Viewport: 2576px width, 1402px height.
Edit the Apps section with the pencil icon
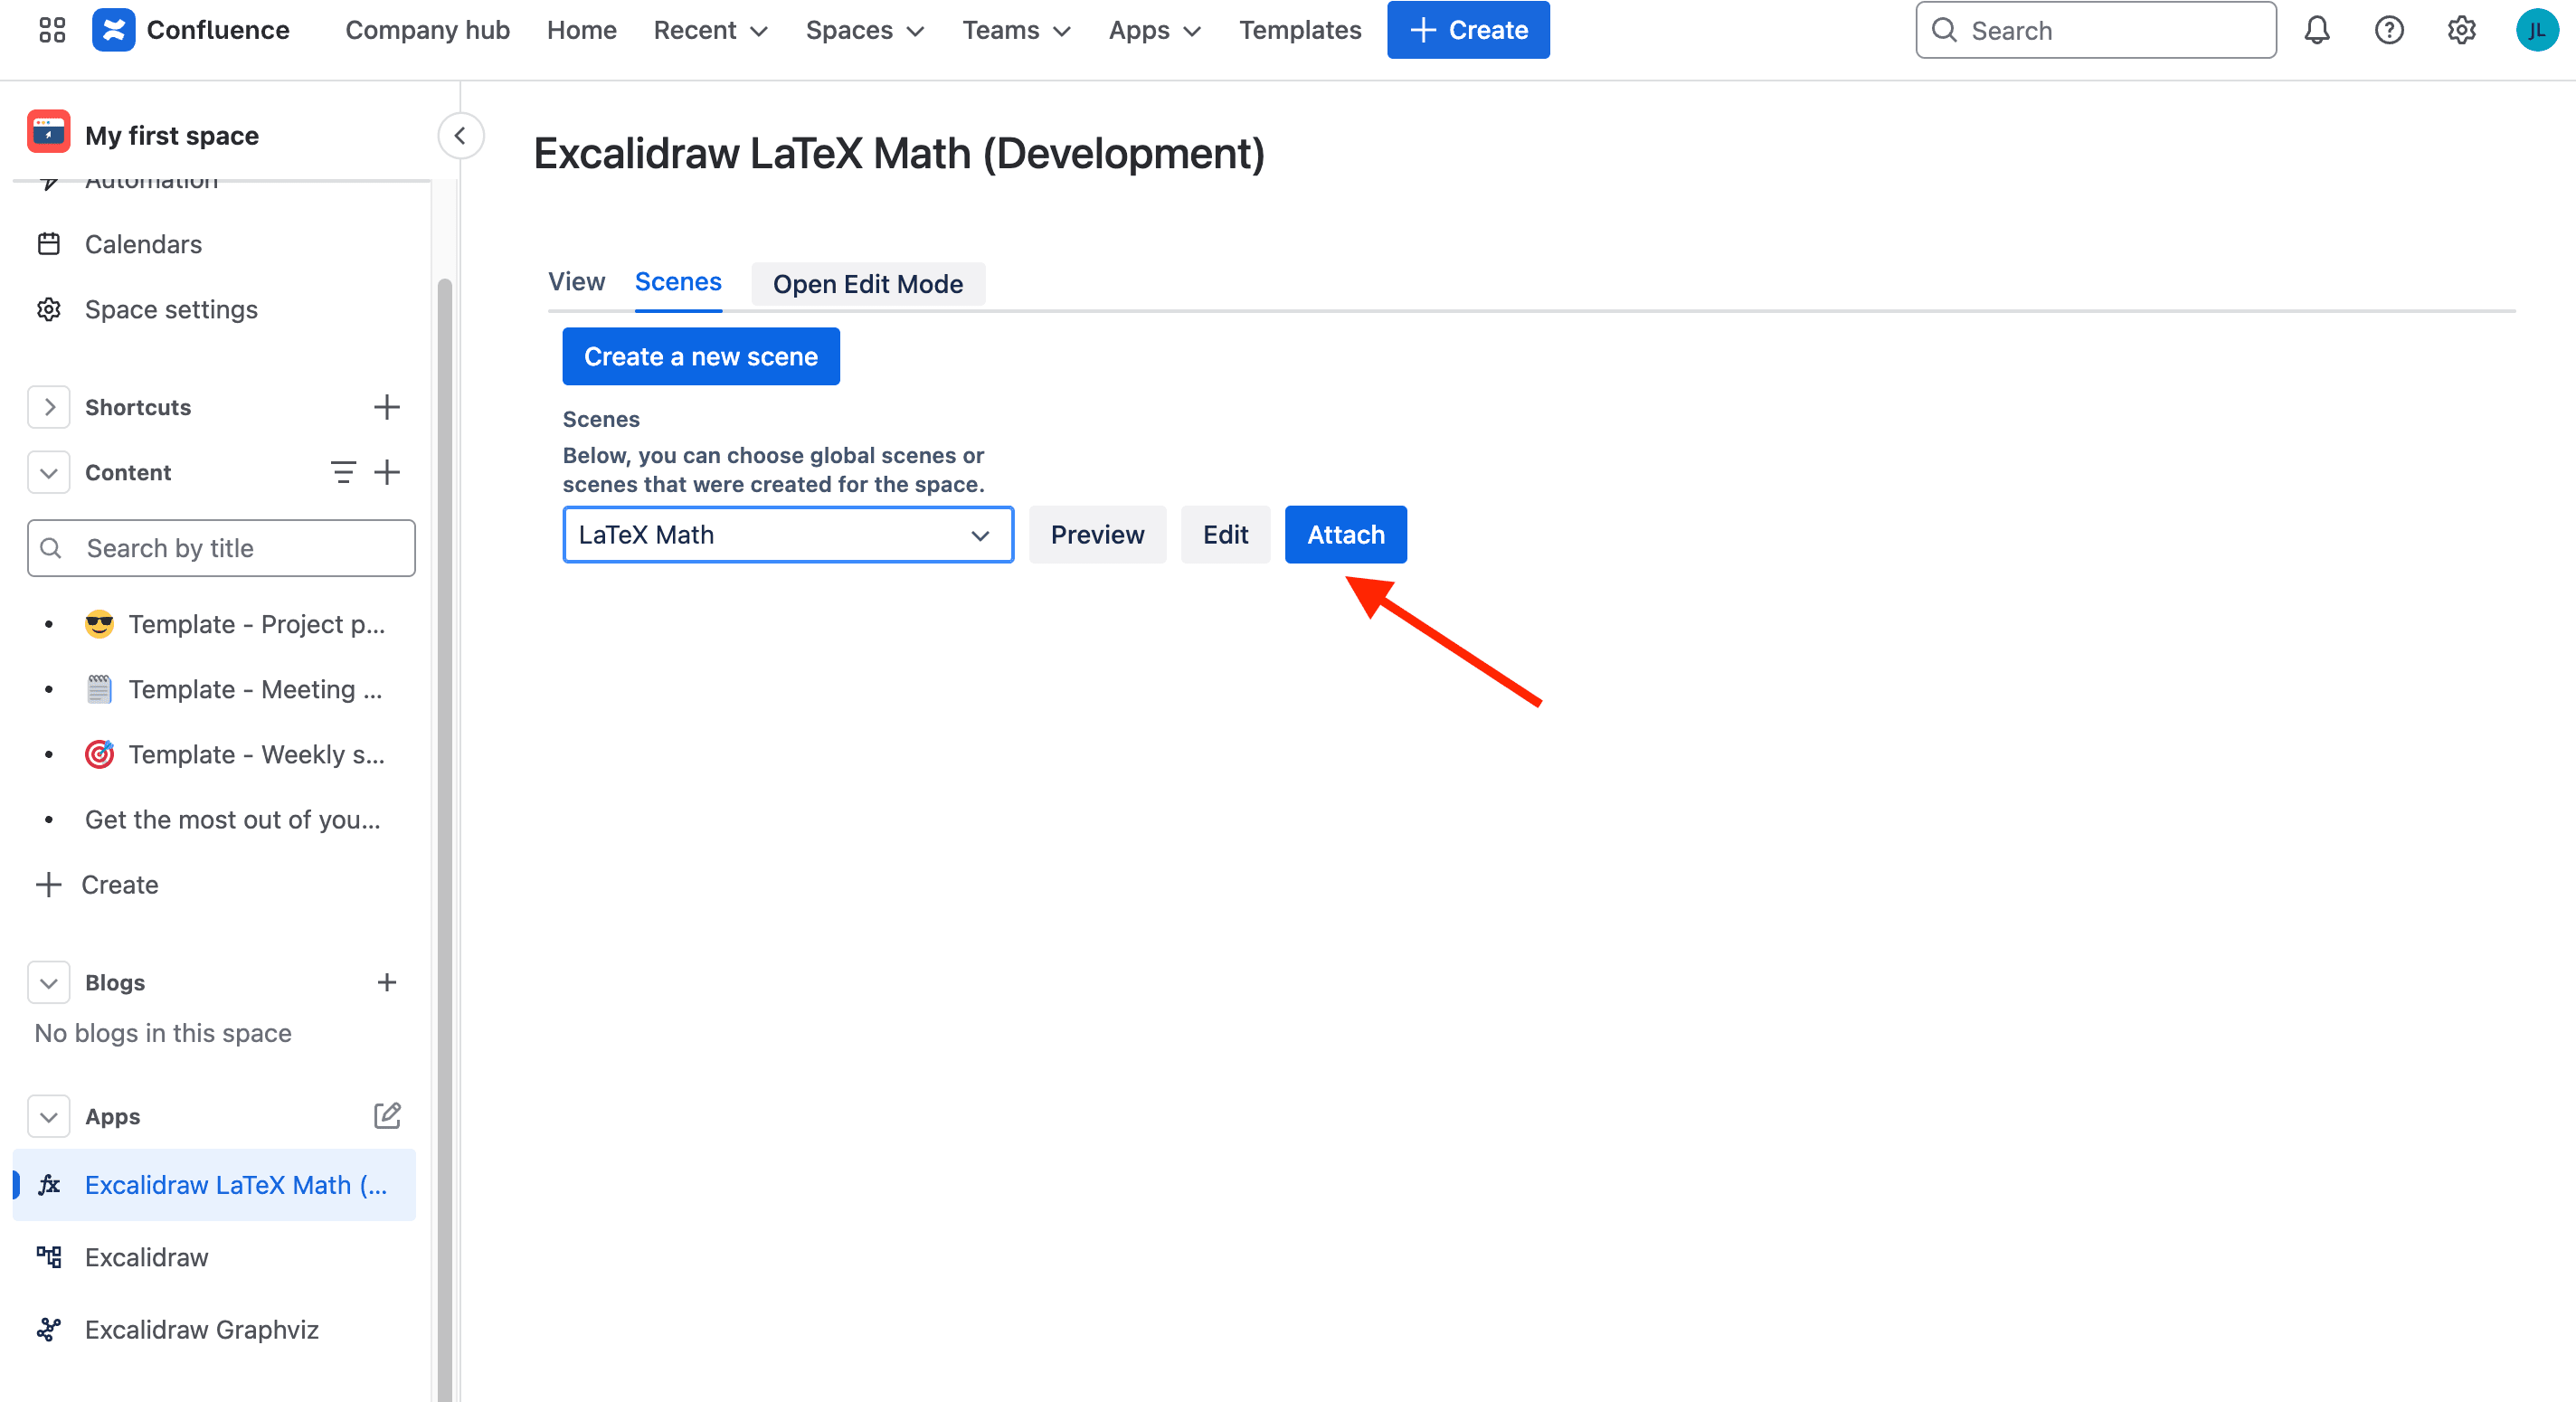(387, 1115)
